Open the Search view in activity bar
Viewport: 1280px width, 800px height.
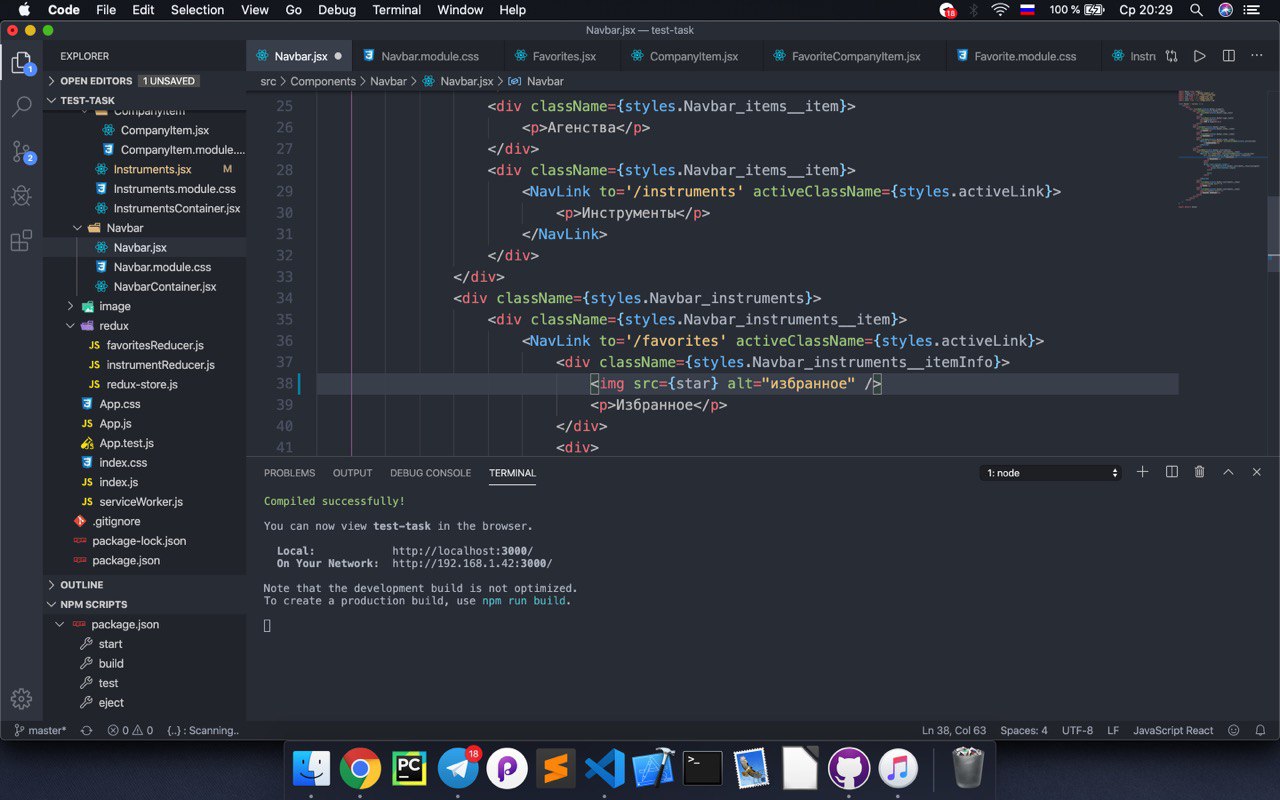[21, 107]
